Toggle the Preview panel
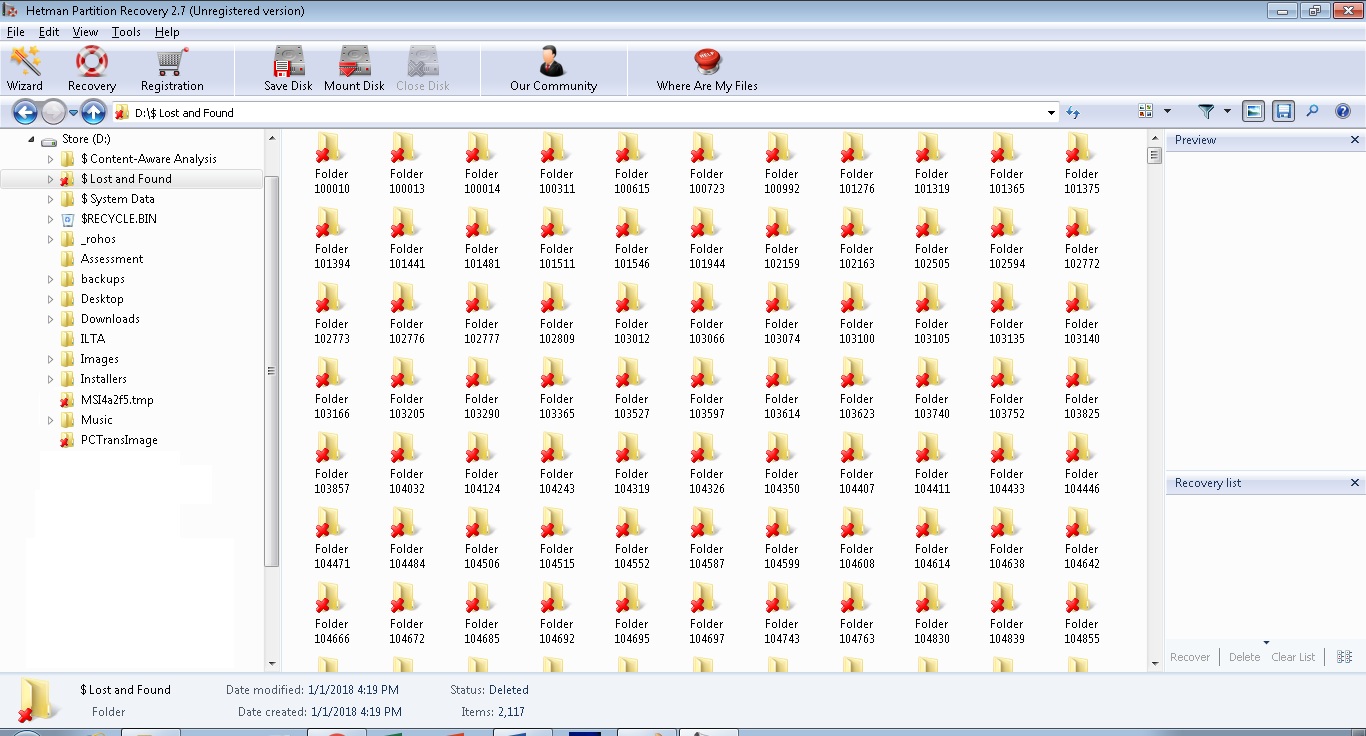Viewport: 1366px width, 736px height. pyautogui.click(x=1253, y=111)
